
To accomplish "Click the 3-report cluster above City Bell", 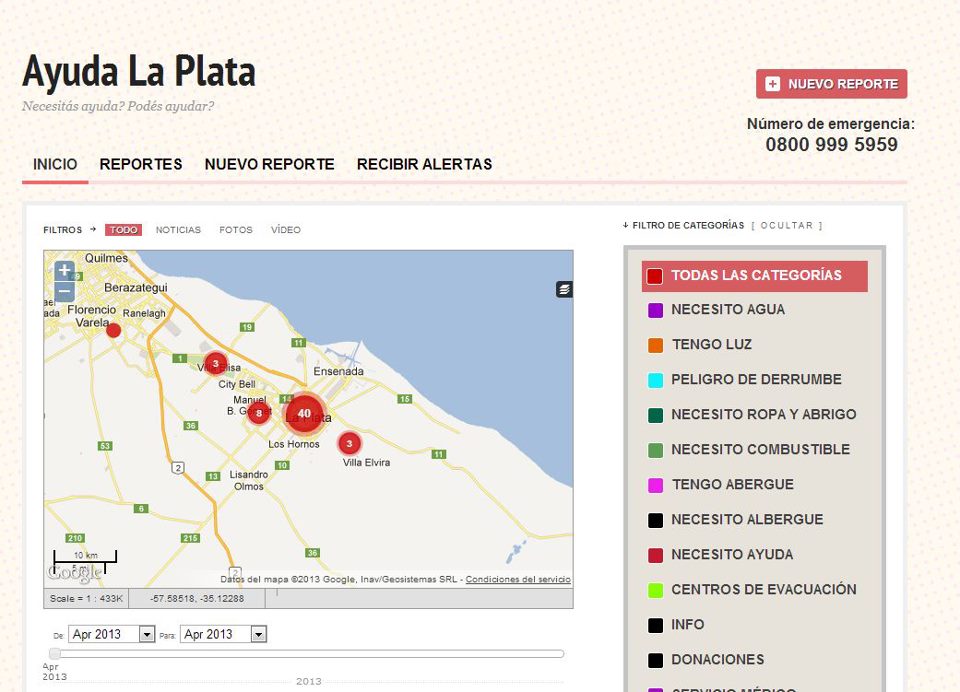I will pos(215,363).
